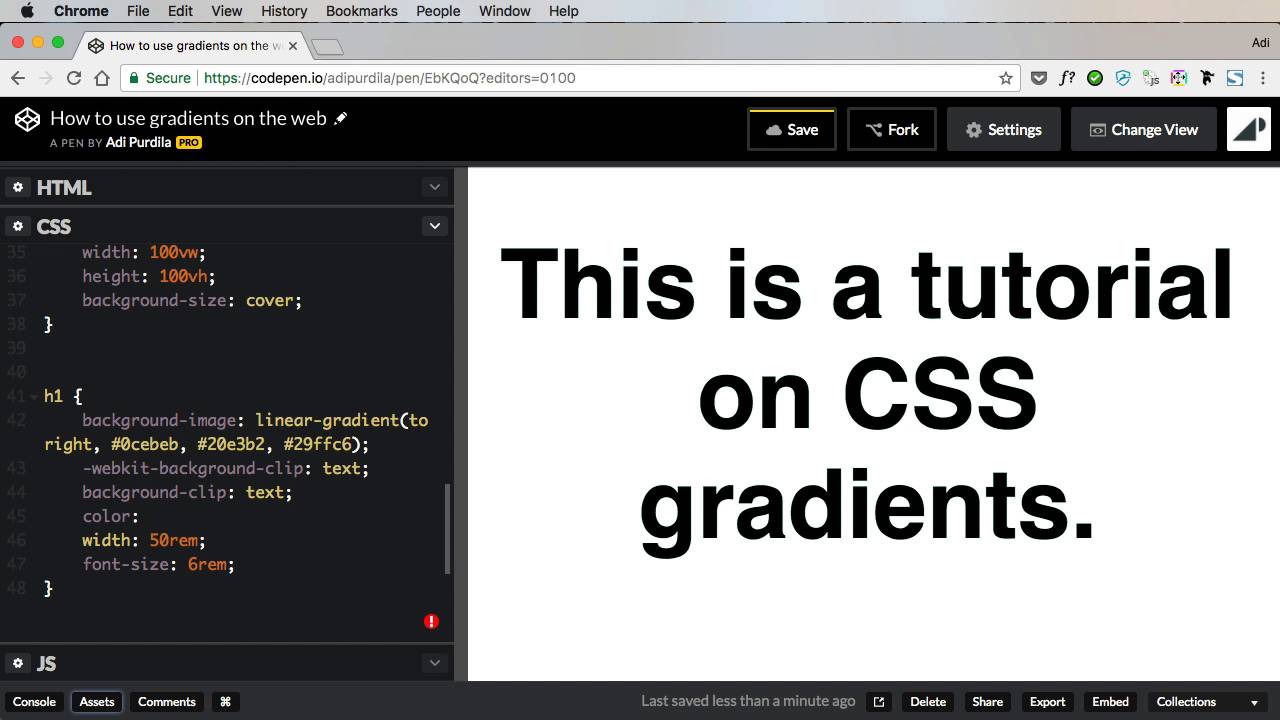Open CSS editor settings gear
Viewport: 1280px width, 720px height.
pos(17,226)
